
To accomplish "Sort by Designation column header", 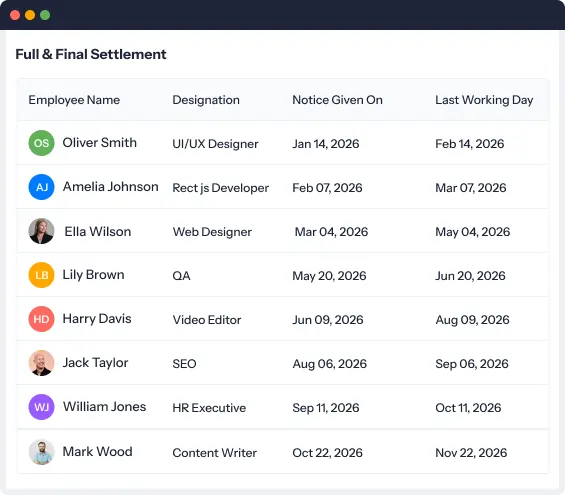I will (x=206, y=100).
